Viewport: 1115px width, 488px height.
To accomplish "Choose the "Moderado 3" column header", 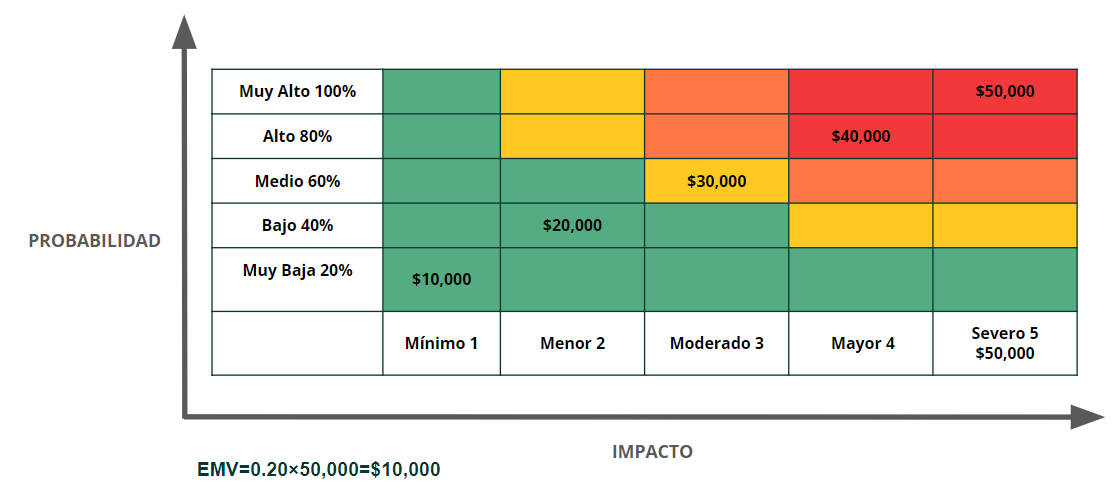I will click(x=716, y=343).
